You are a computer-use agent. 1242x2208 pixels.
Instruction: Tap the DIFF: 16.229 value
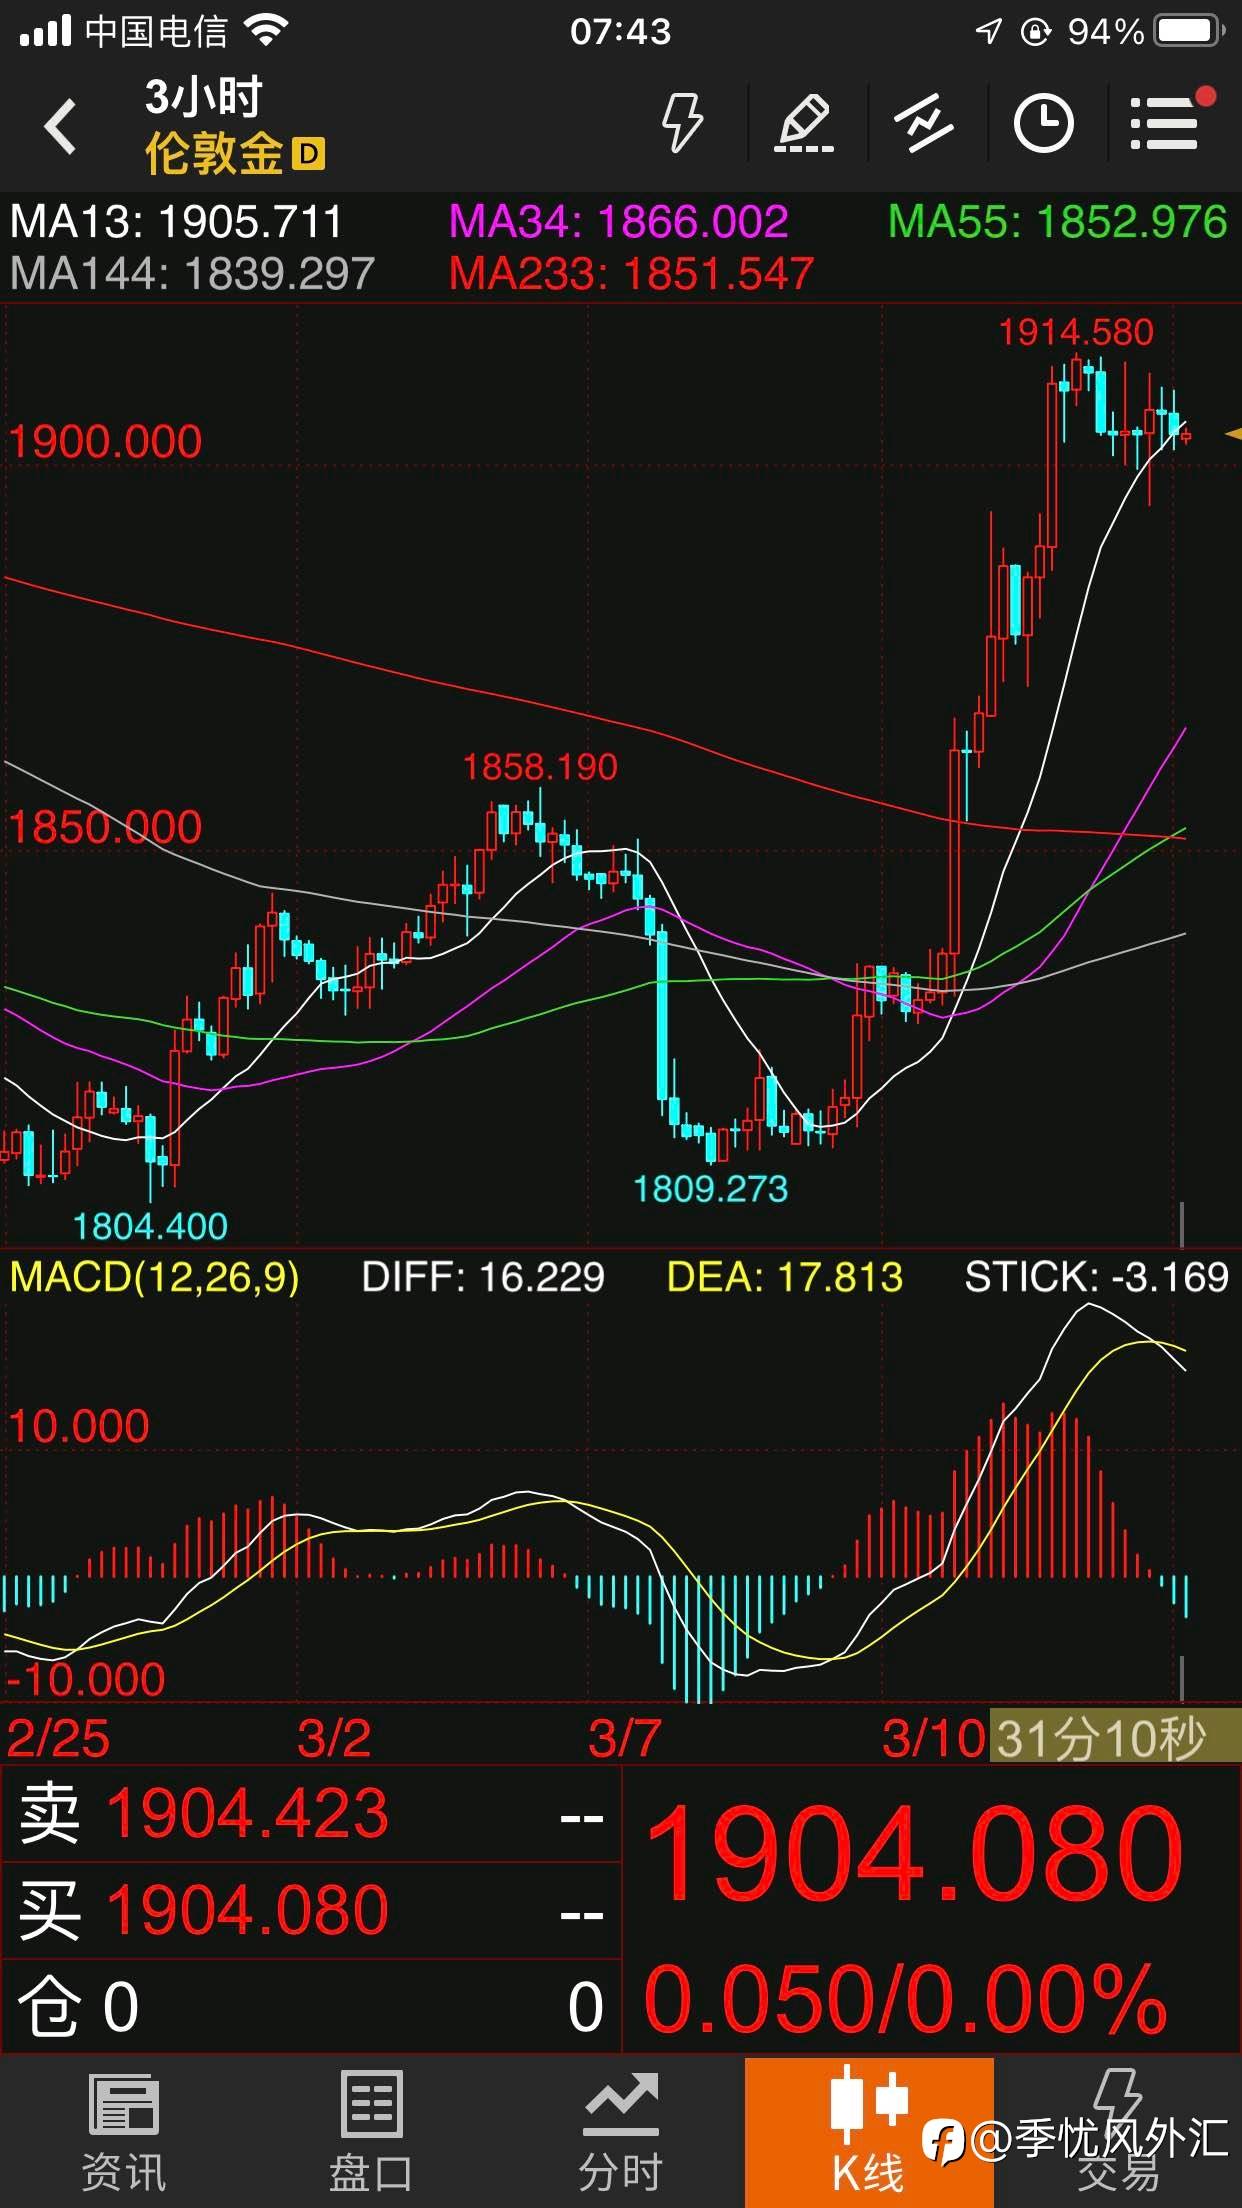pyautogui.click(x=483, y=1277)
